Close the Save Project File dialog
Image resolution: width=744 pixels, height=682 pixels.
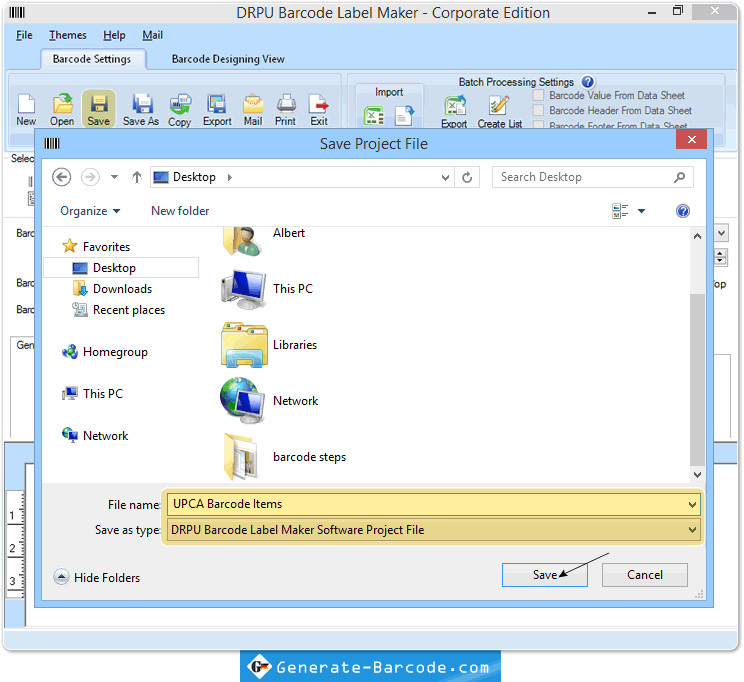click(692, 140)
